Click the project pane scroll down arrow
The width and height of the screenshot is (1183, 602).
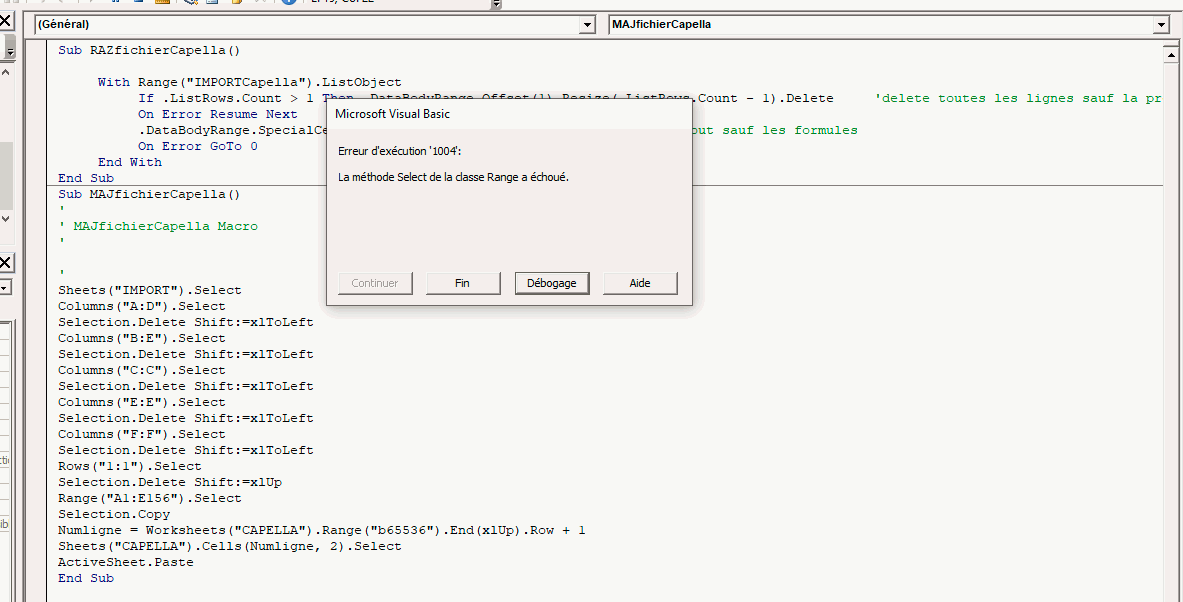(5, 218)
